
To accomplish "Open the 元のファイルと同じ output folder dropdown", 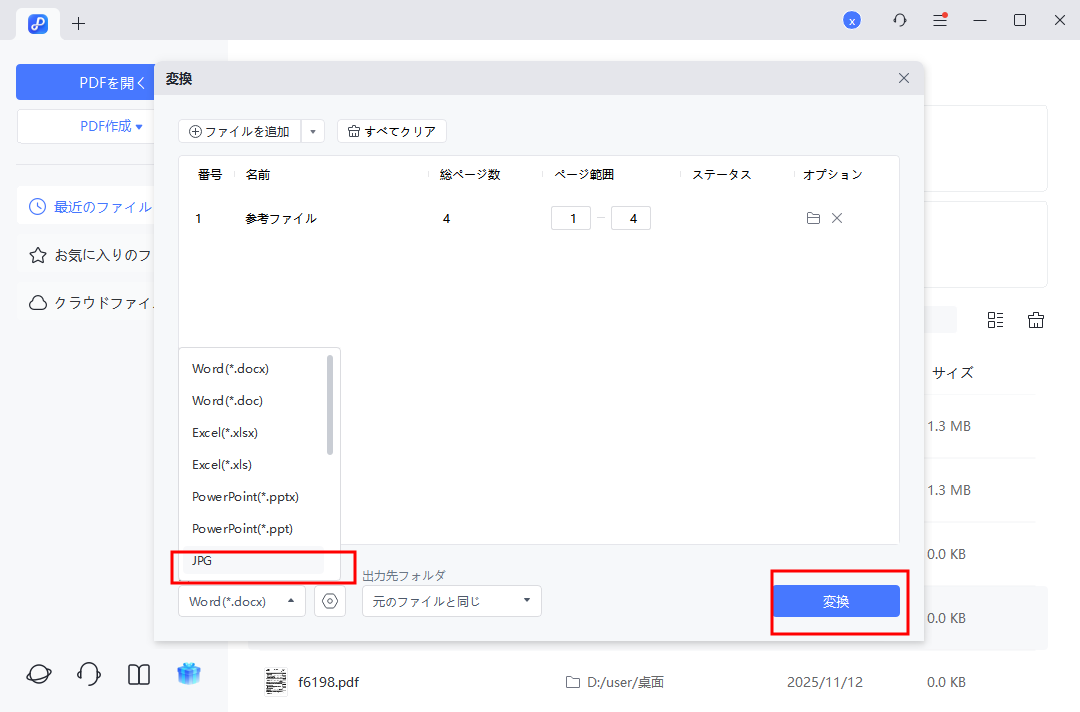I will click(x=451, y=601).
